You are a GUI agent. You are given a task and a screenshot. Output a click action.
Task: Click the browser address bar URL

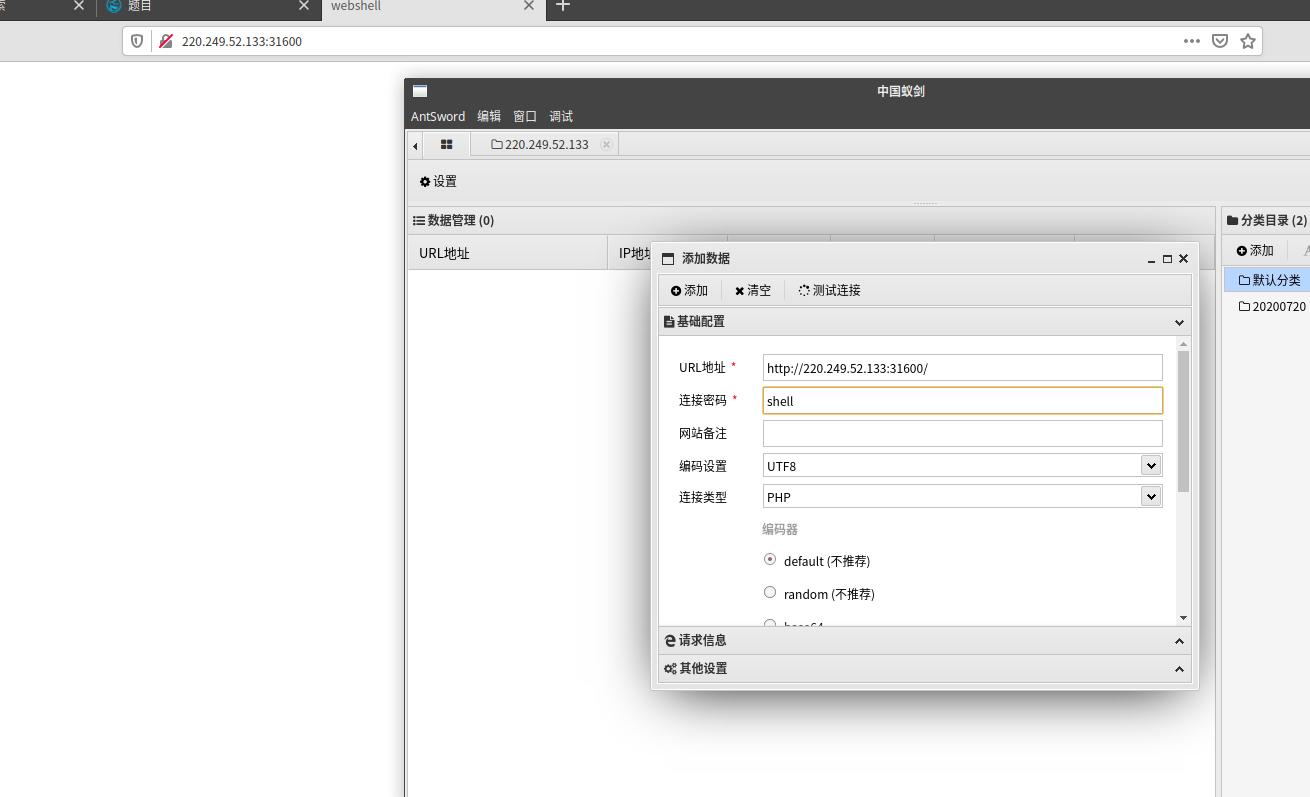242,41
